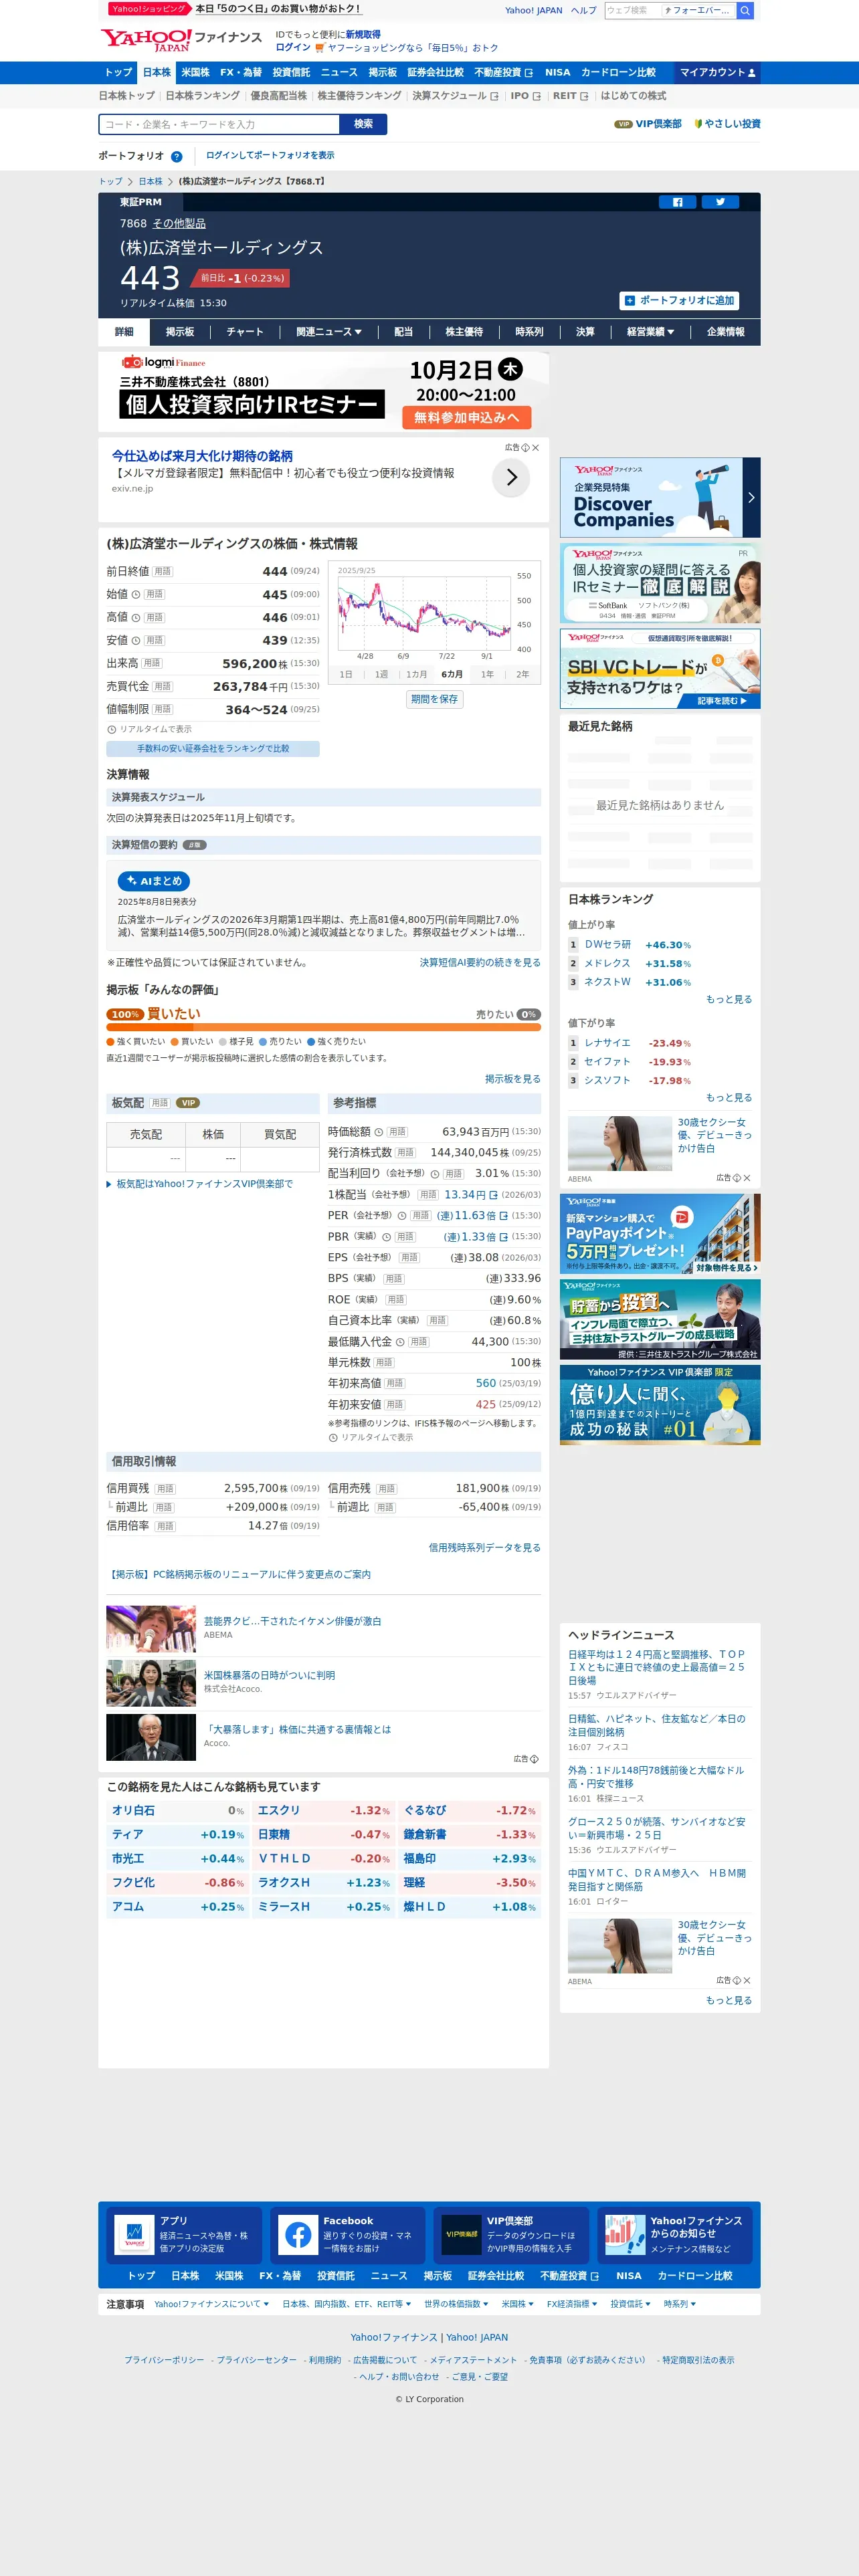Open the FX・為替 top navigation item

[241, 73]
